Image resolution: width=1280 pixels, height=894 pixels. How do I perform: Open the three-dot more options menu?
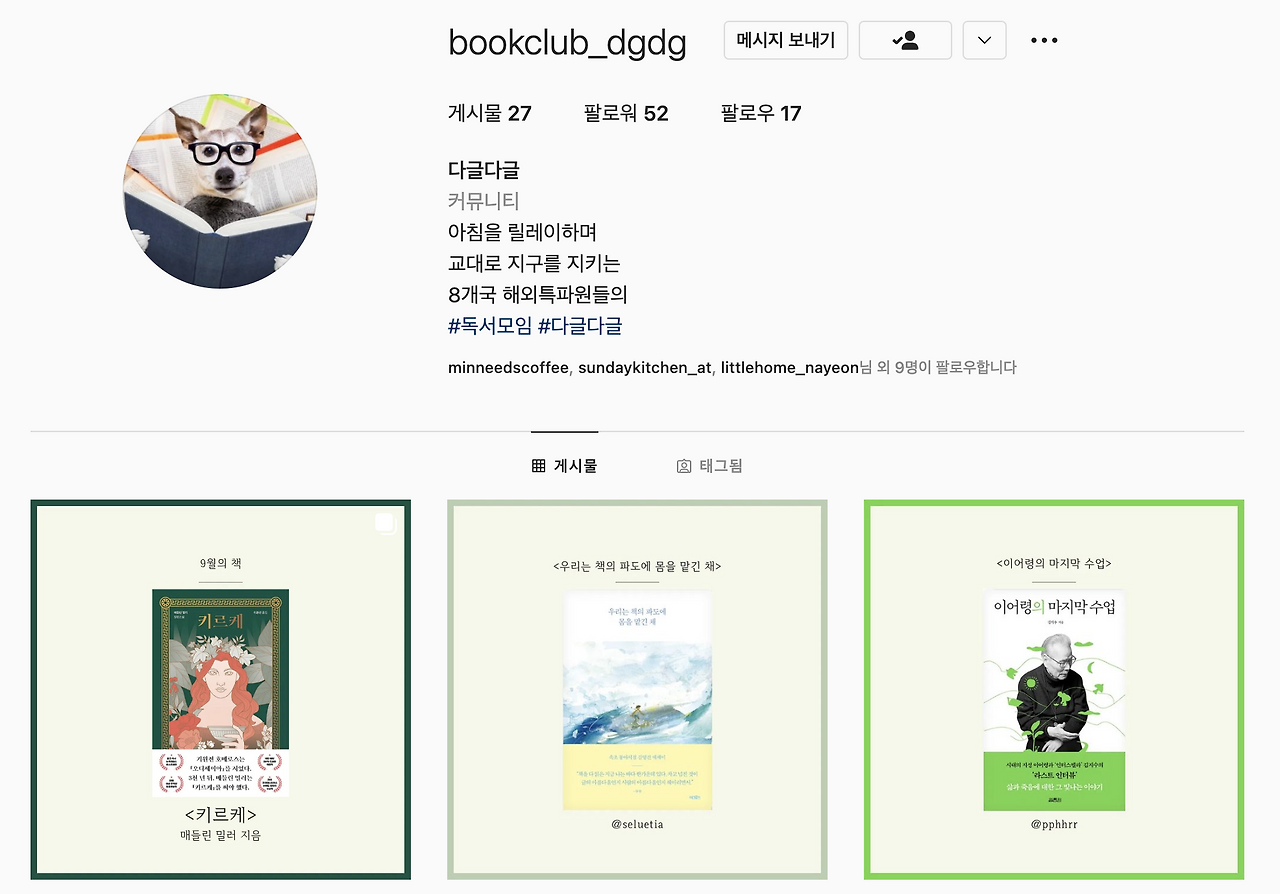(x=1044, y=41)
